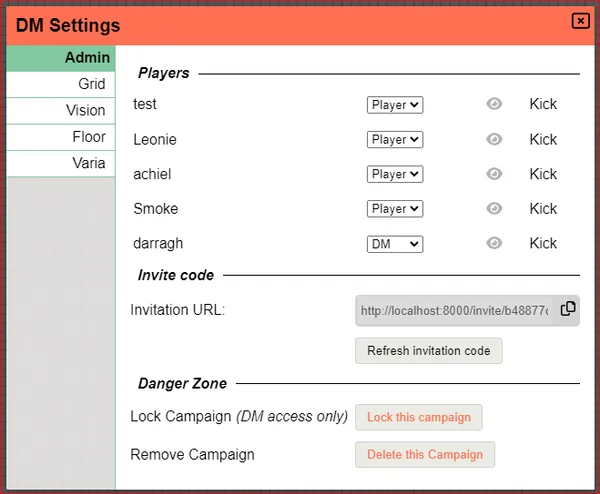This screenshot has width=600, height=494.
Task: Open the role dropdown for test
Action: [x=395, y=105]
